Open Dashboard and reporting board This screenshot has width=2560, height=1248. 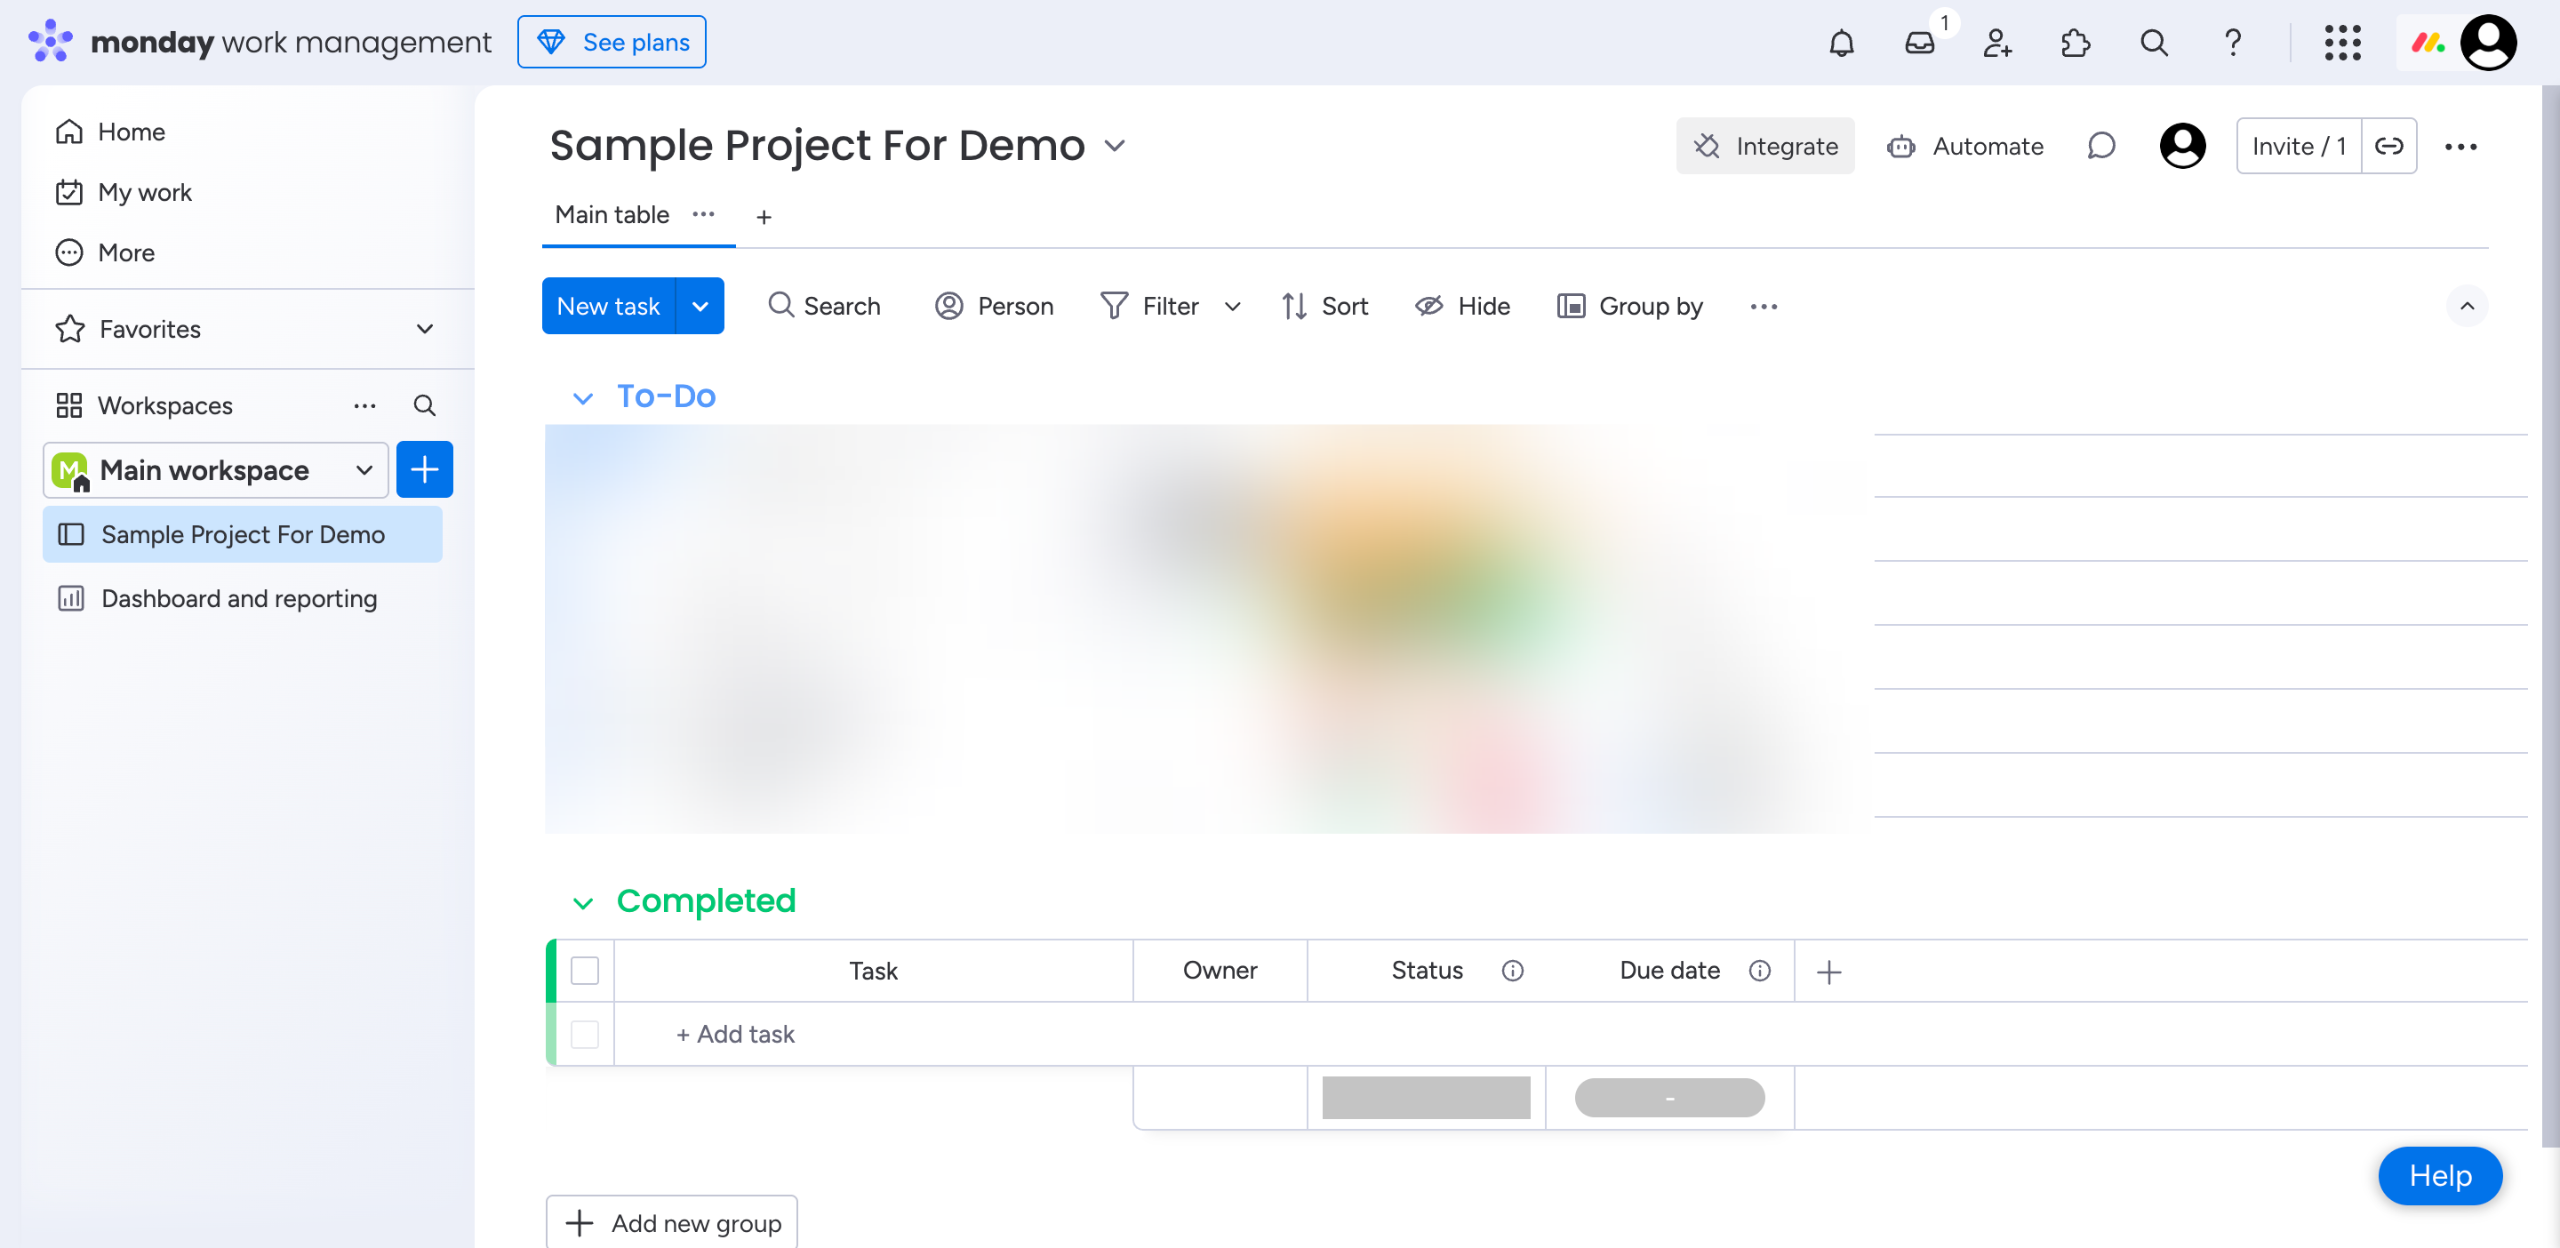pyautogui.click(x=239, y=598)
